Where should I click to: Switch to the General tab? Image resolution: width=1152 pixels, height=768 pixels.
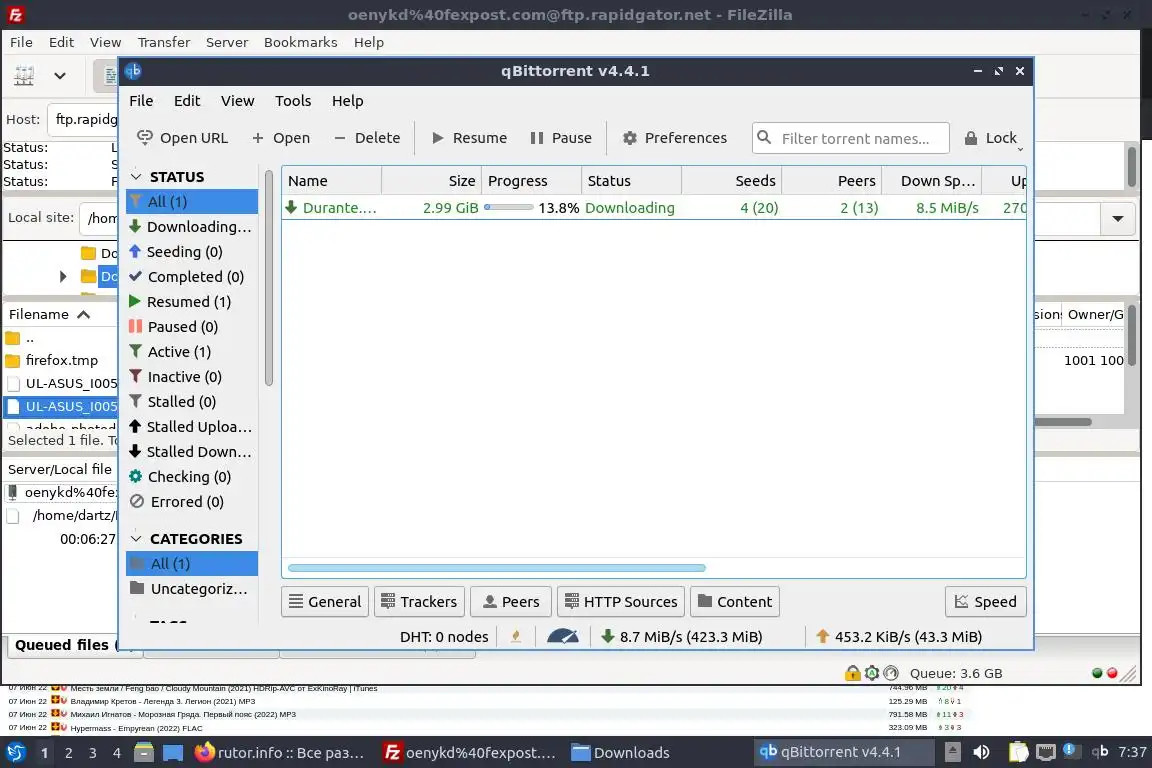(x=325, y=602)
